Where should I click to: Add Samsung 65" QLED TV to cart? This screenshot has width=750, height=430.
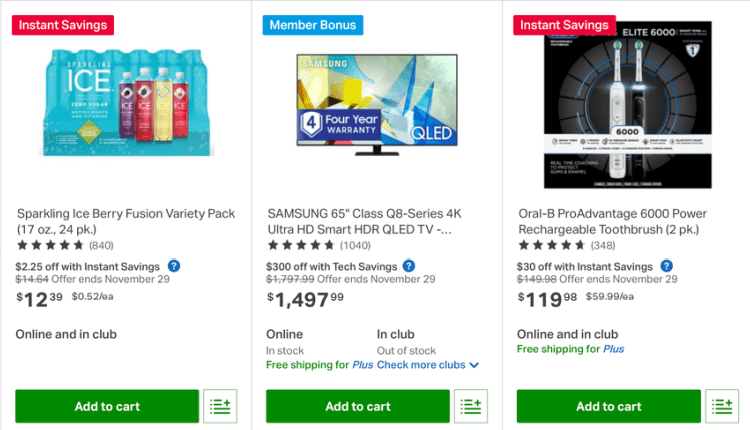358,406
